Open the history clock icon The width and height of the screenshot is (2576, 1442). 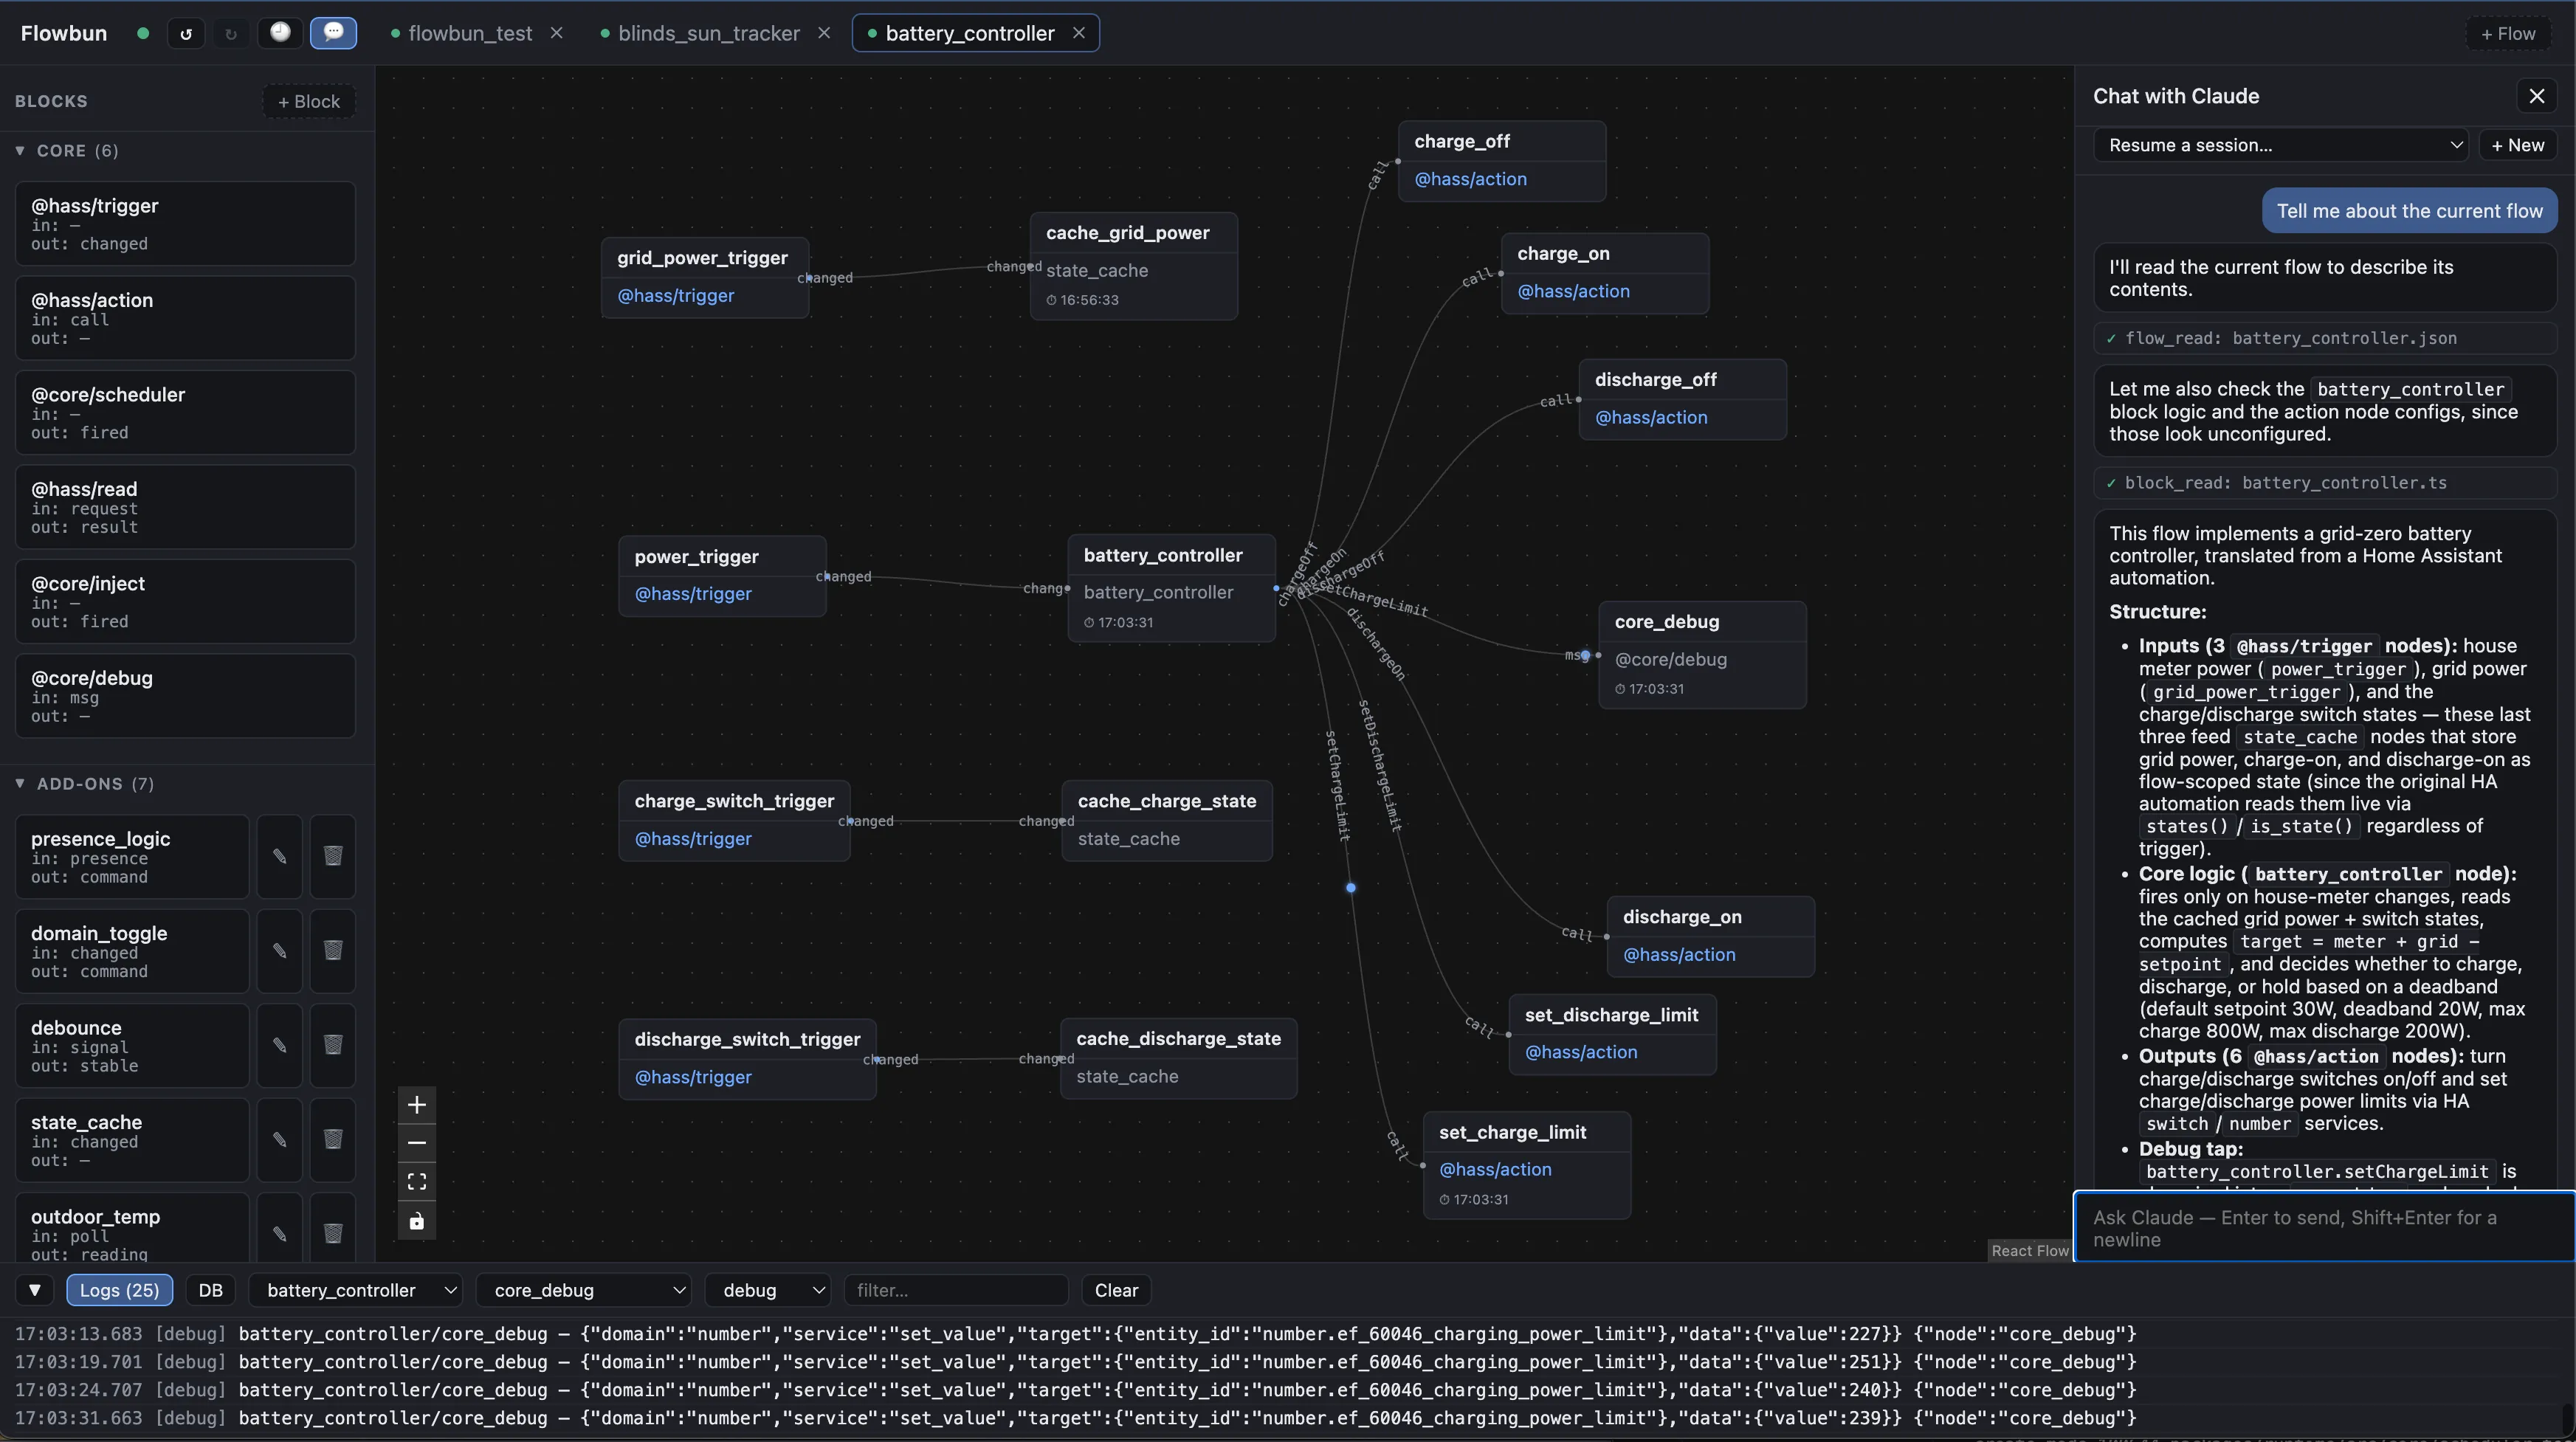tap(281, 33)
